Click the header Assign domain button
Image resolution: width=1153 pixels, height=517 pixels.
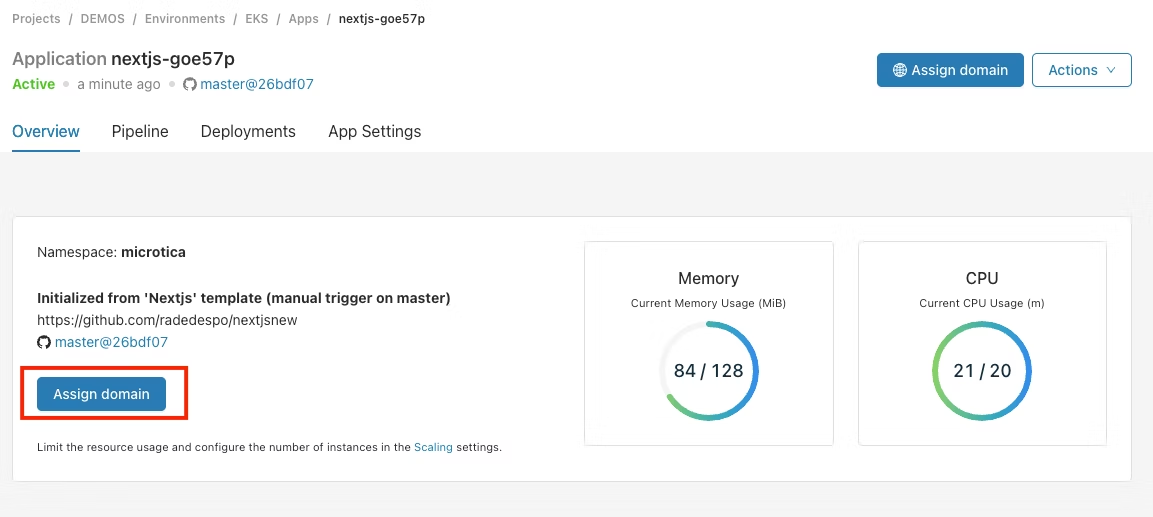[950, 70]
